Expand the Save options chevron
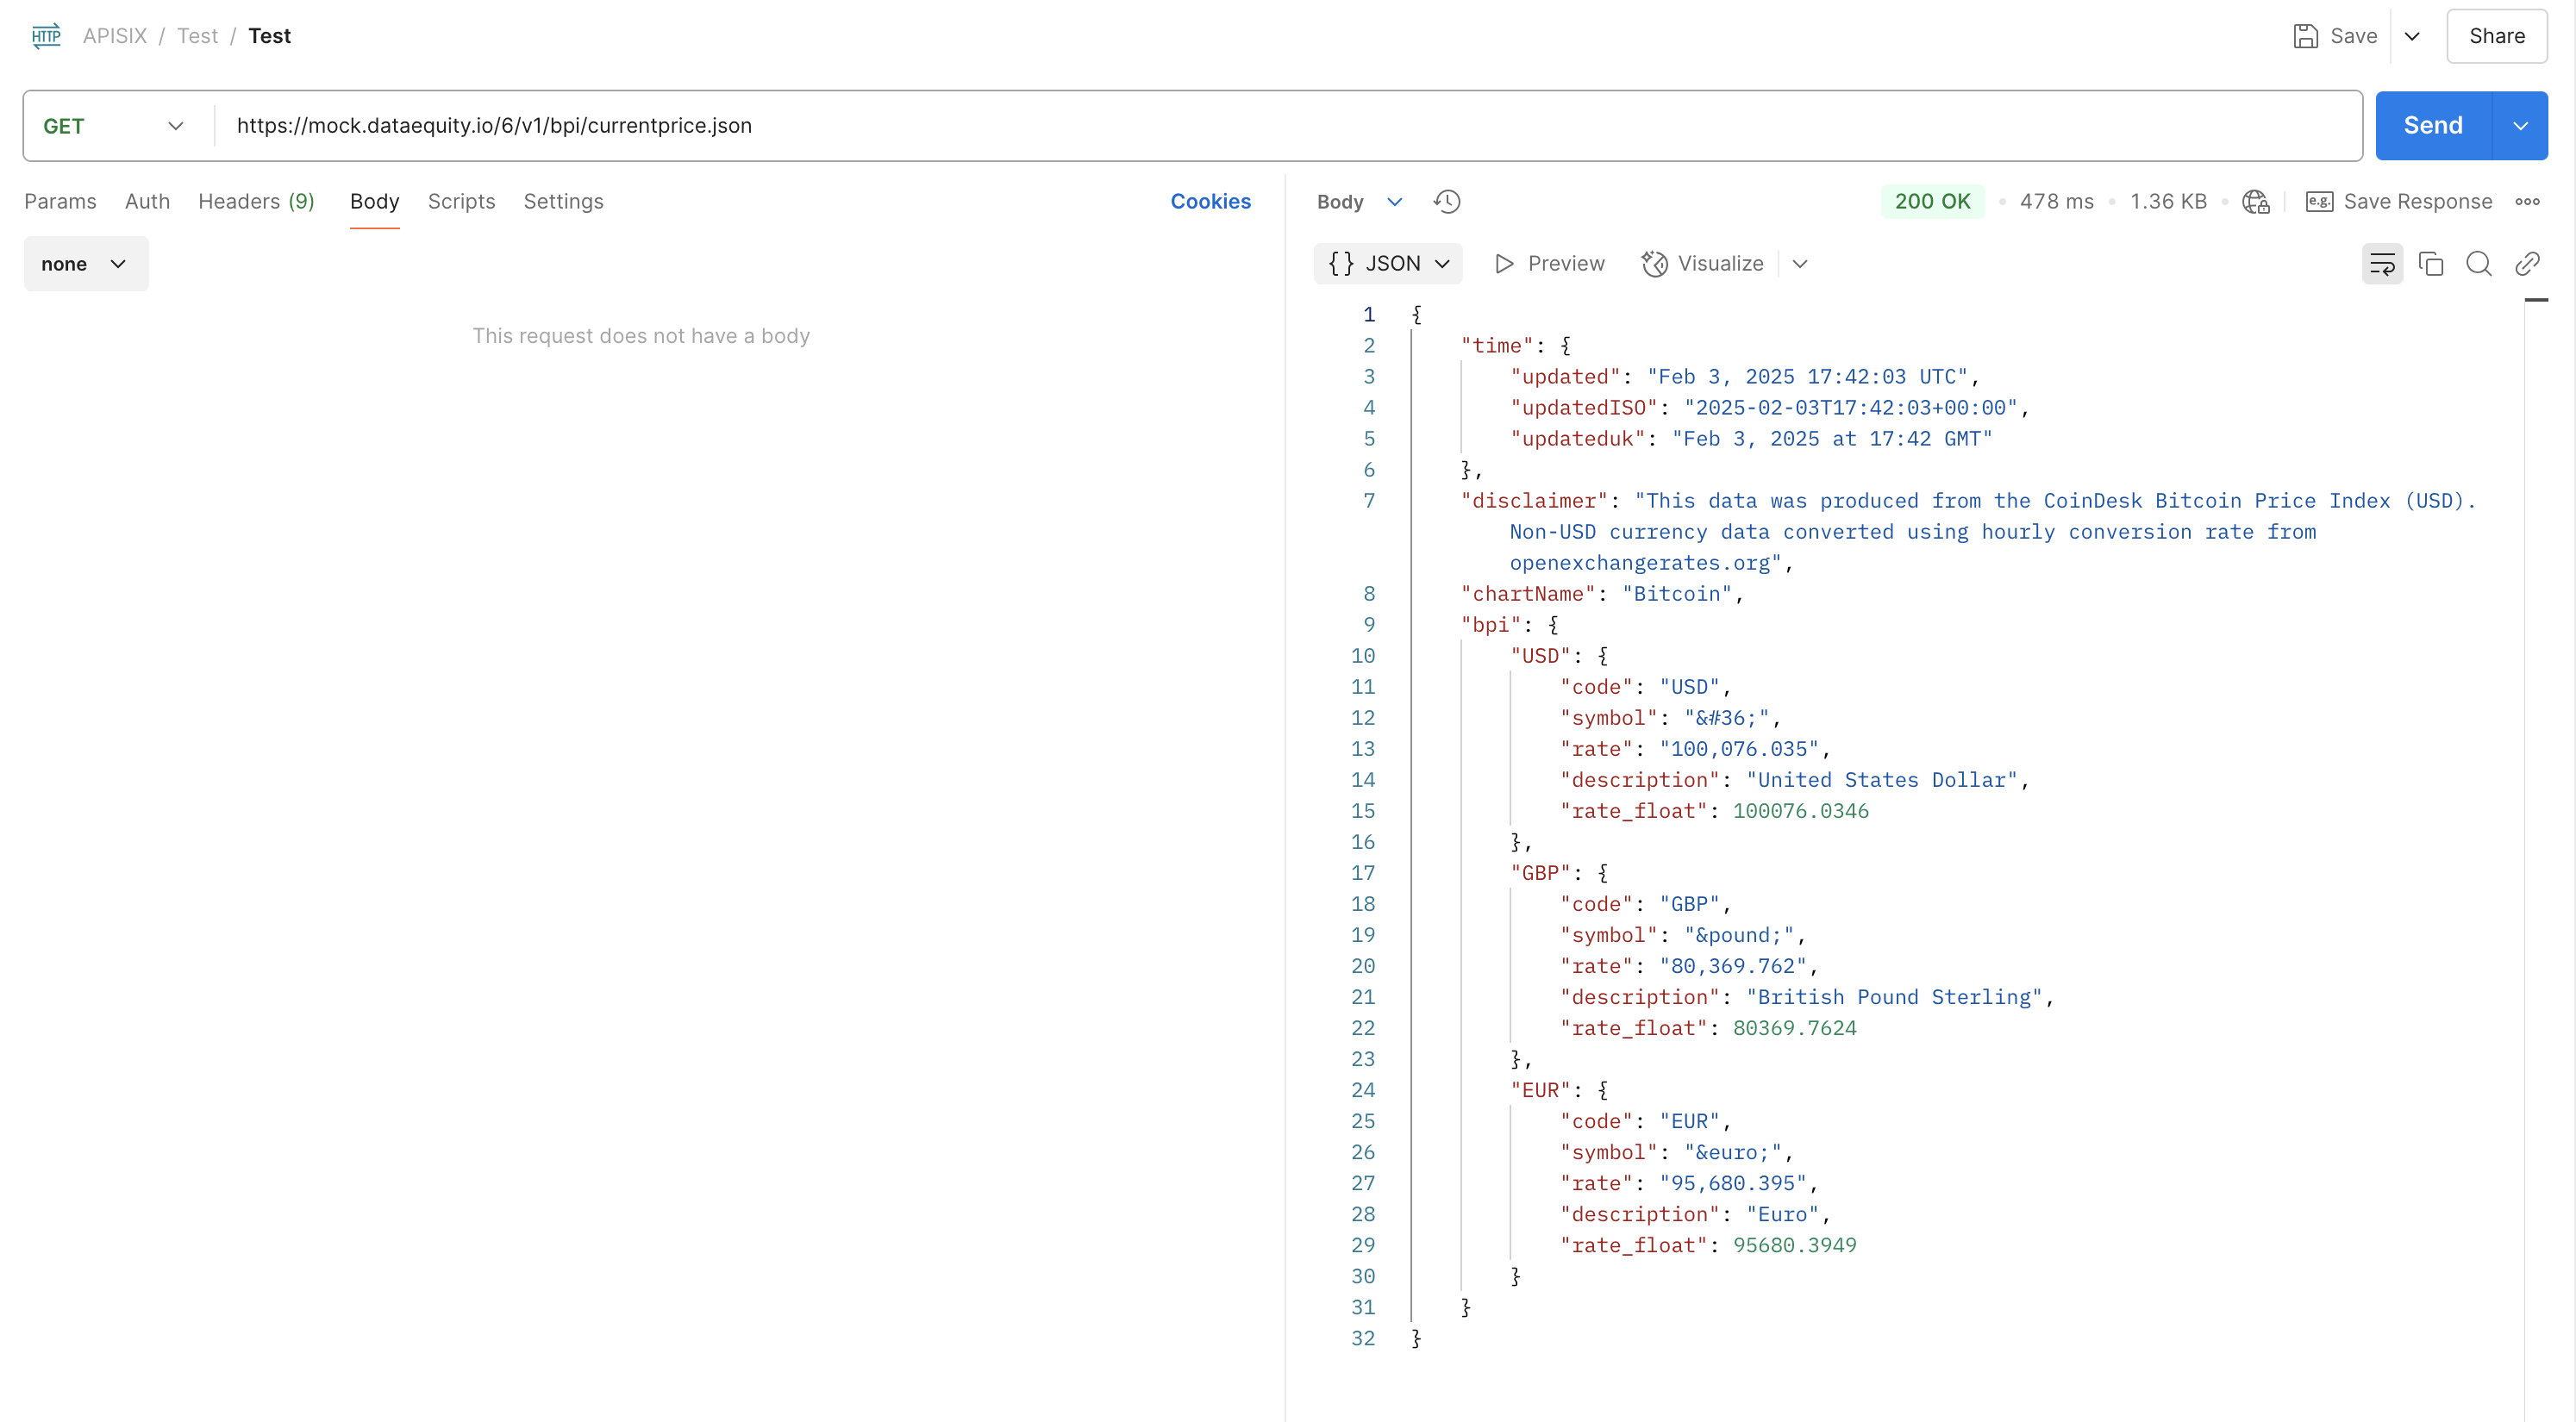 (x=2412, y=36)
